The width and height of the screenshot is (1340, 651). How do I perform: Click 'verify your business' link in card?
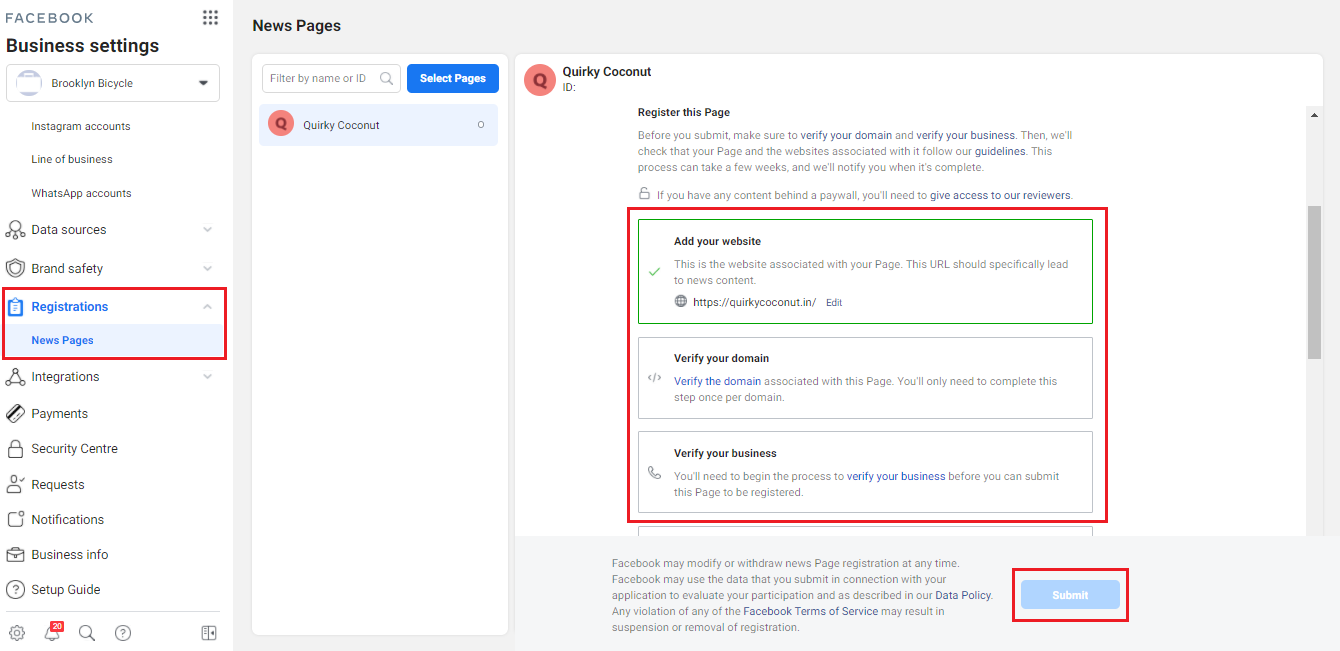(896, 476)
